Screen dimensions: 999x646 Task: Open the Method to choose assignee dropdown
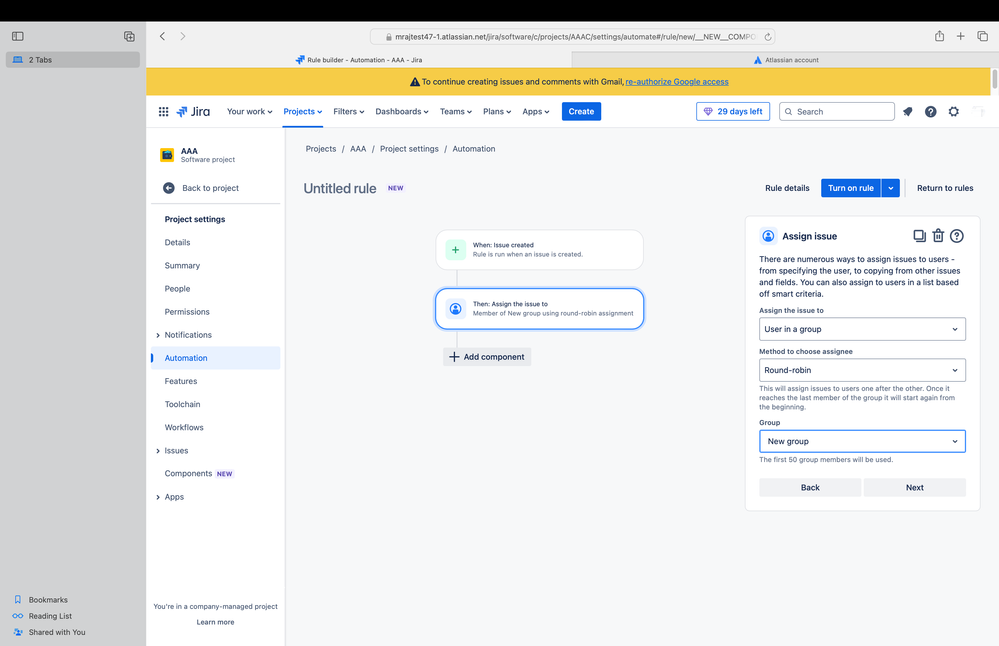[862, 370]
